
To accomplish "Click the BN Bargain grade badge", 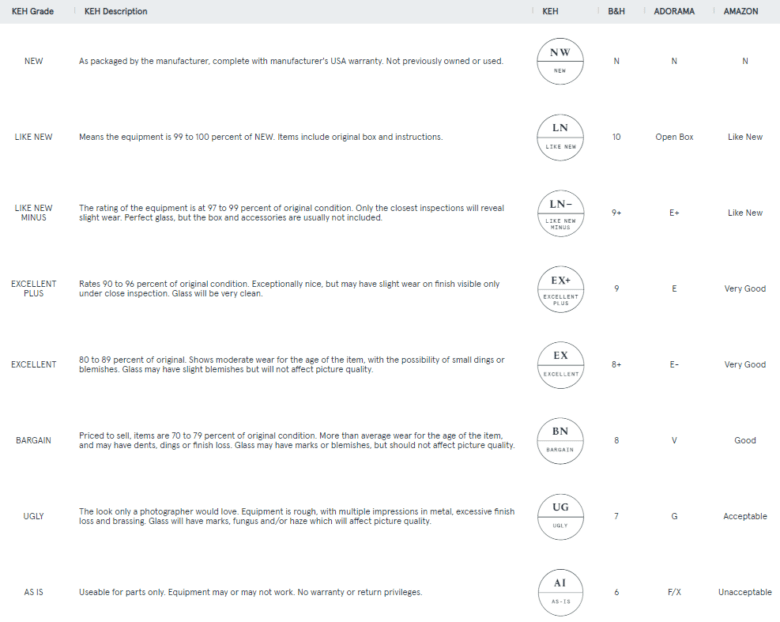I will click(560, 440).
